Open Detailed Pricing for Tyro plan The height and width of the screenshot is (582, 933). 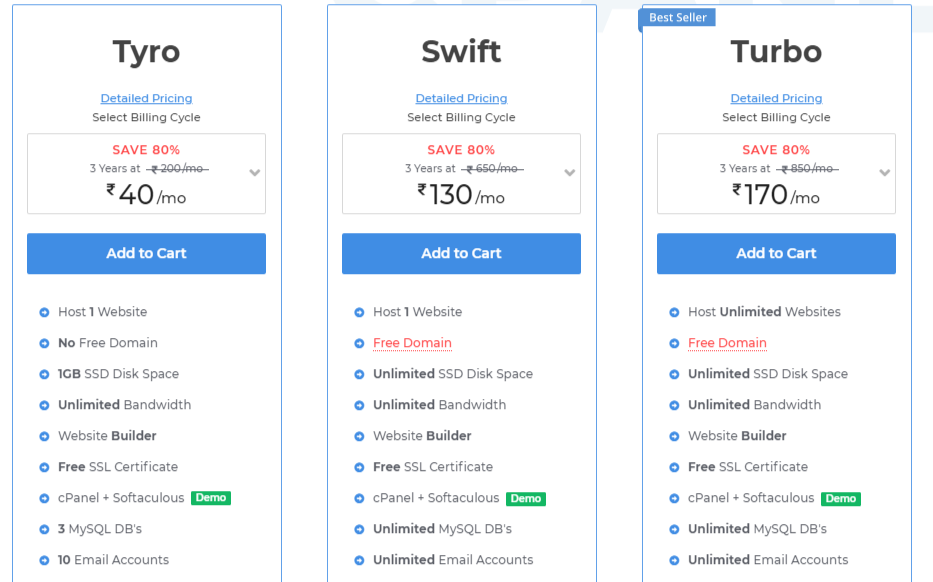point(146,98)
